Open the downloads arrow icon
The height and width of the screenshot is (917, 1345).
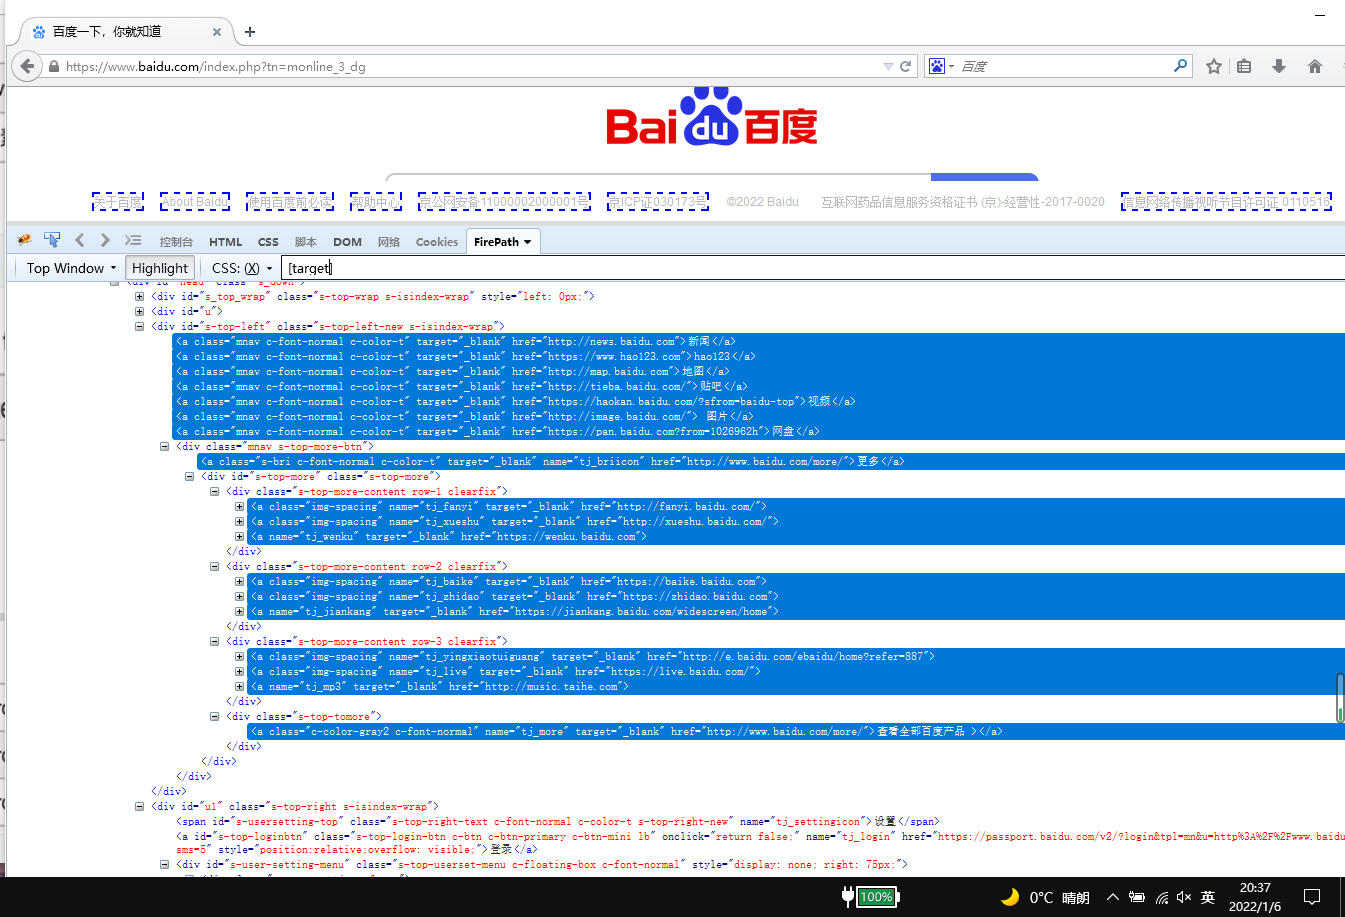click(x=1278, y=66)
